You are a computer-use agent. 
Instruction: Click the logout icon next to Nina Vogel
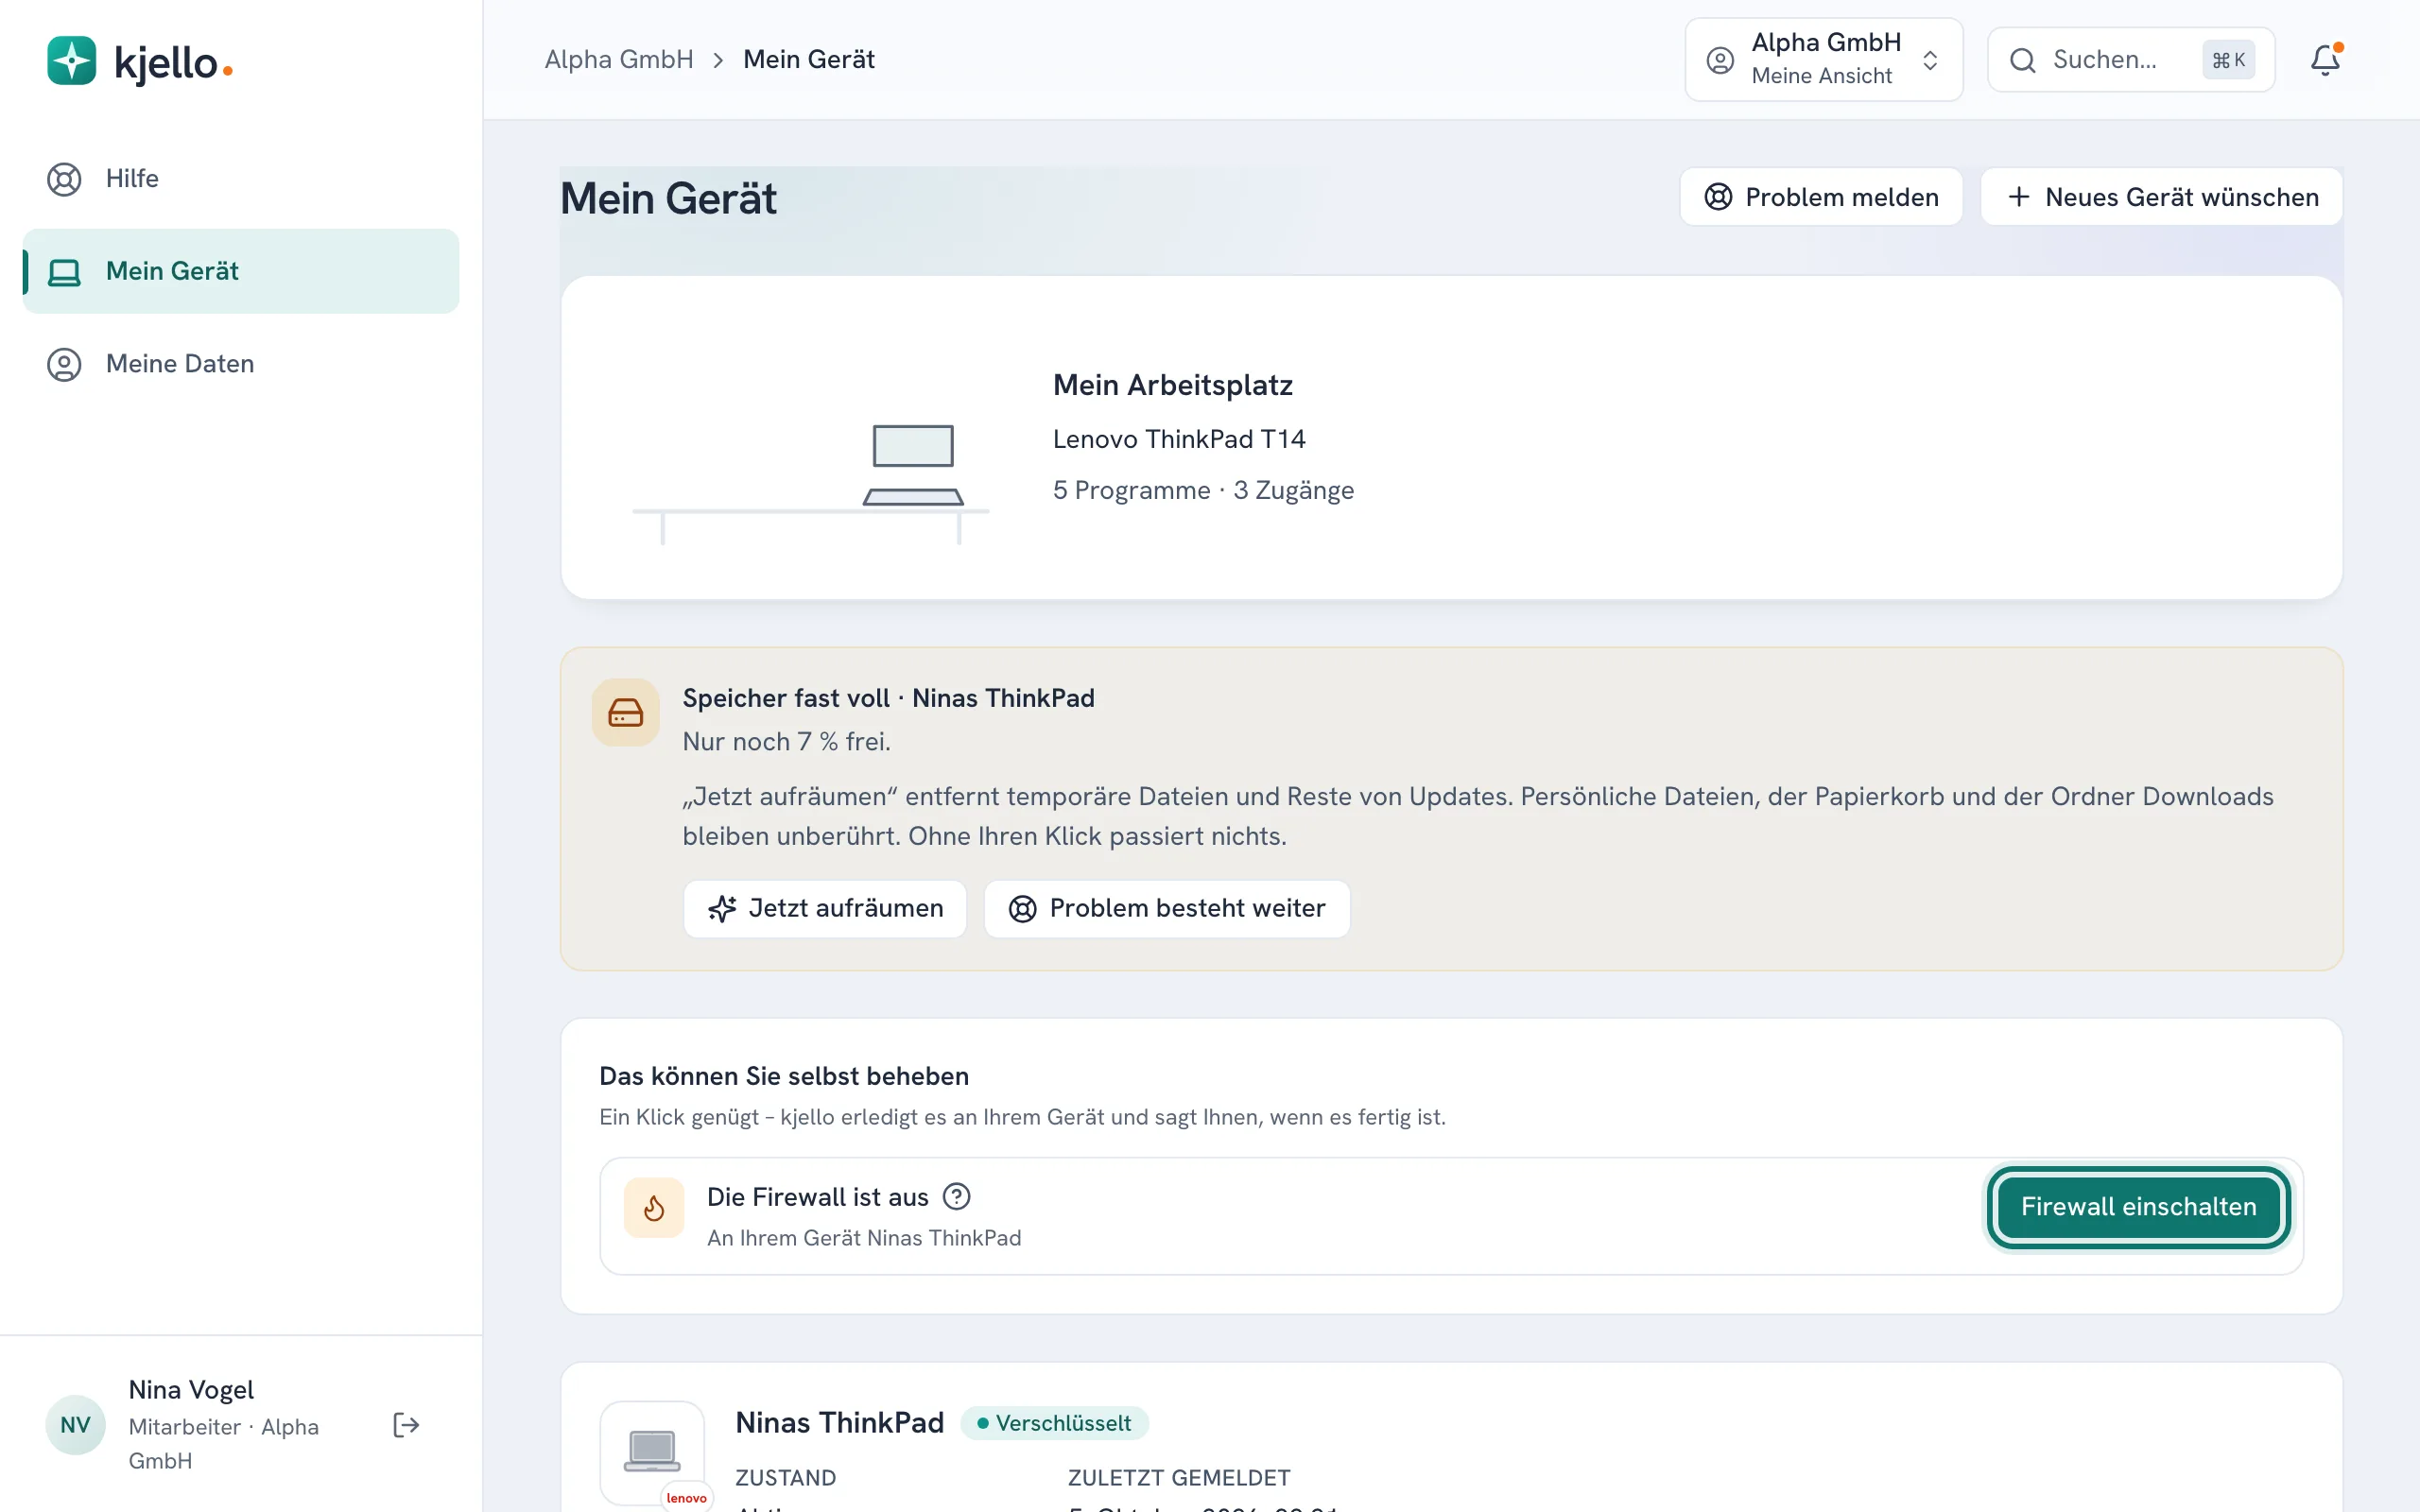(406, 1425)
